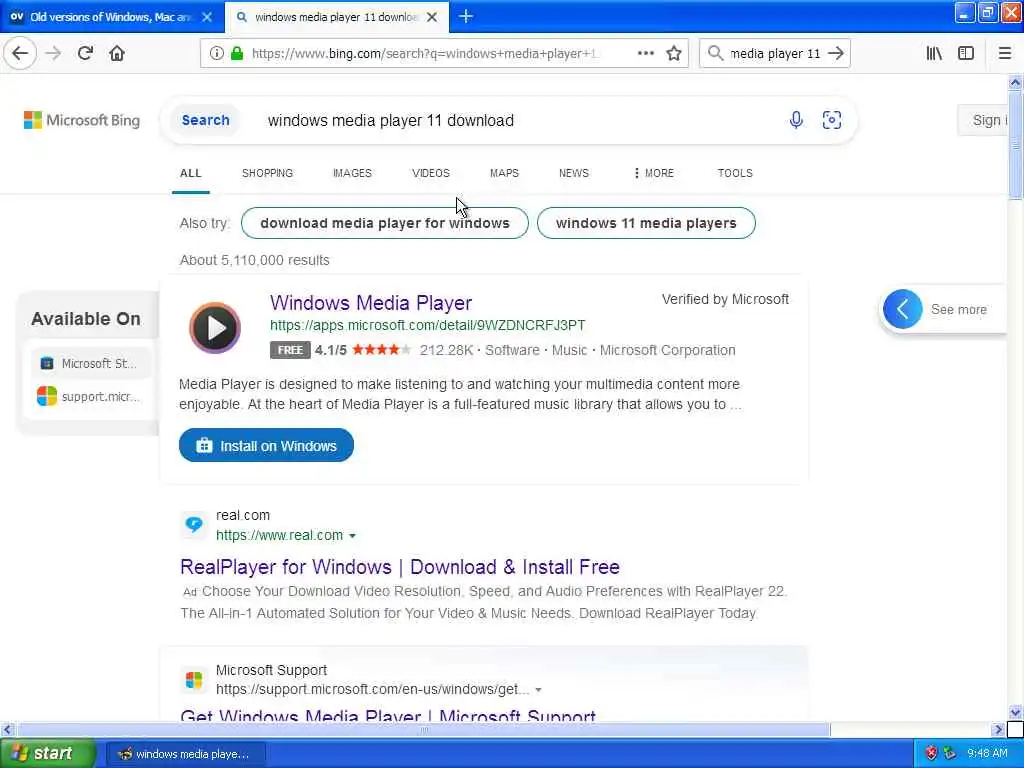Open 'support.micr...' in Available On panel
The height and width of the screenshot is (768, 1024).
point(89,396)
